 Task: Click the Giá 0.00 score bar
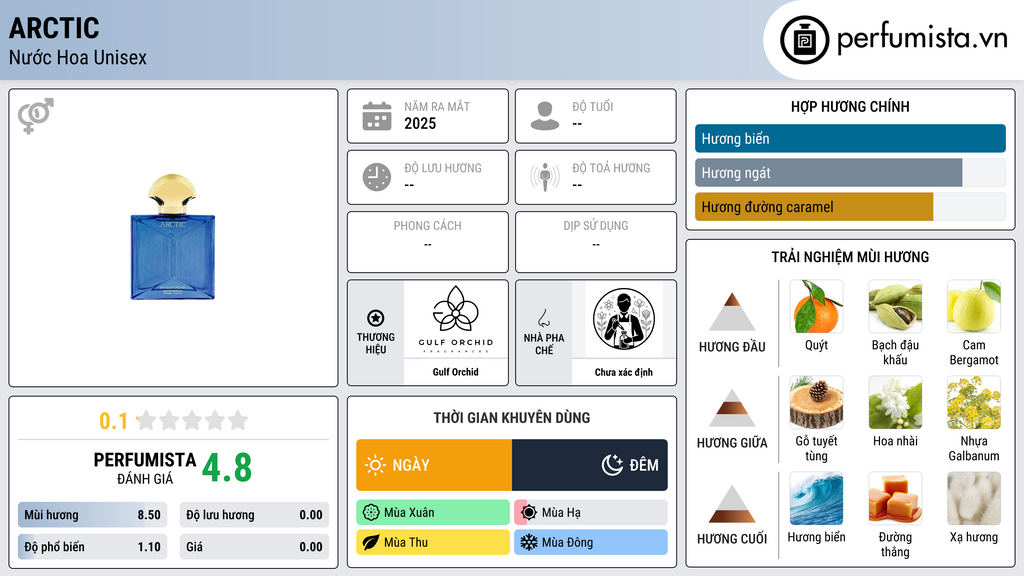pos(254,547)
